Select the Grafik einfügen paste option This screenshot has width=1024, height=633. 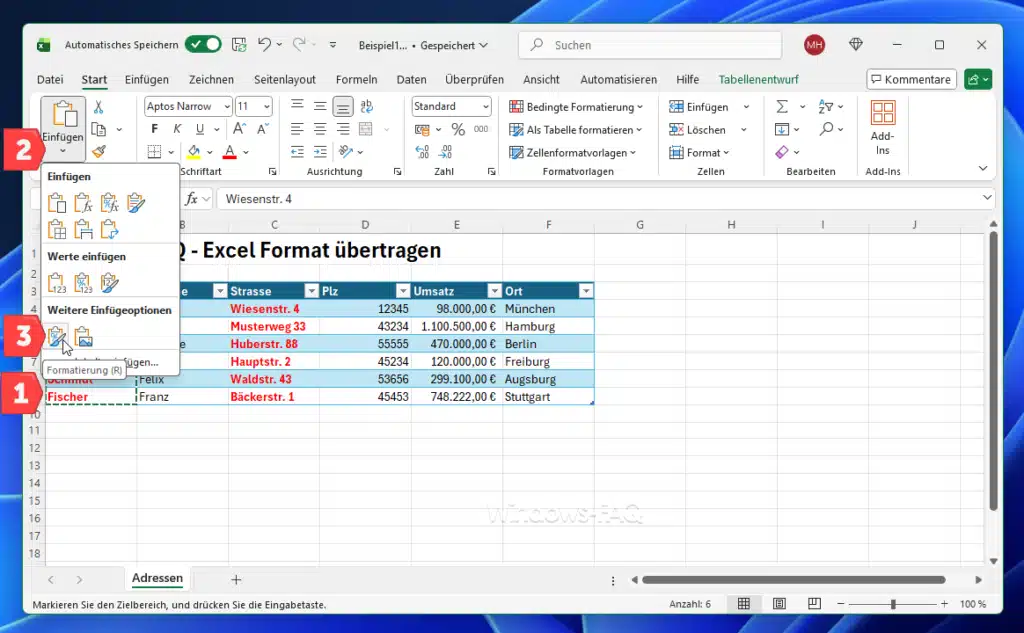pos(84,334)
